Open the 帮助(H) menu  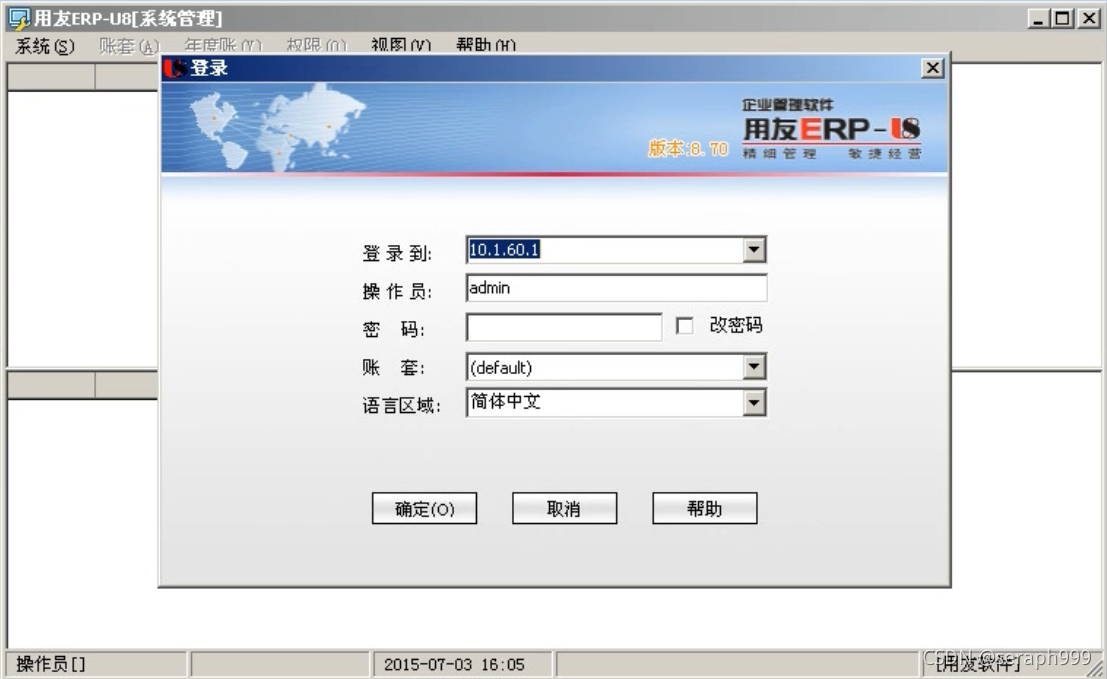486,47
